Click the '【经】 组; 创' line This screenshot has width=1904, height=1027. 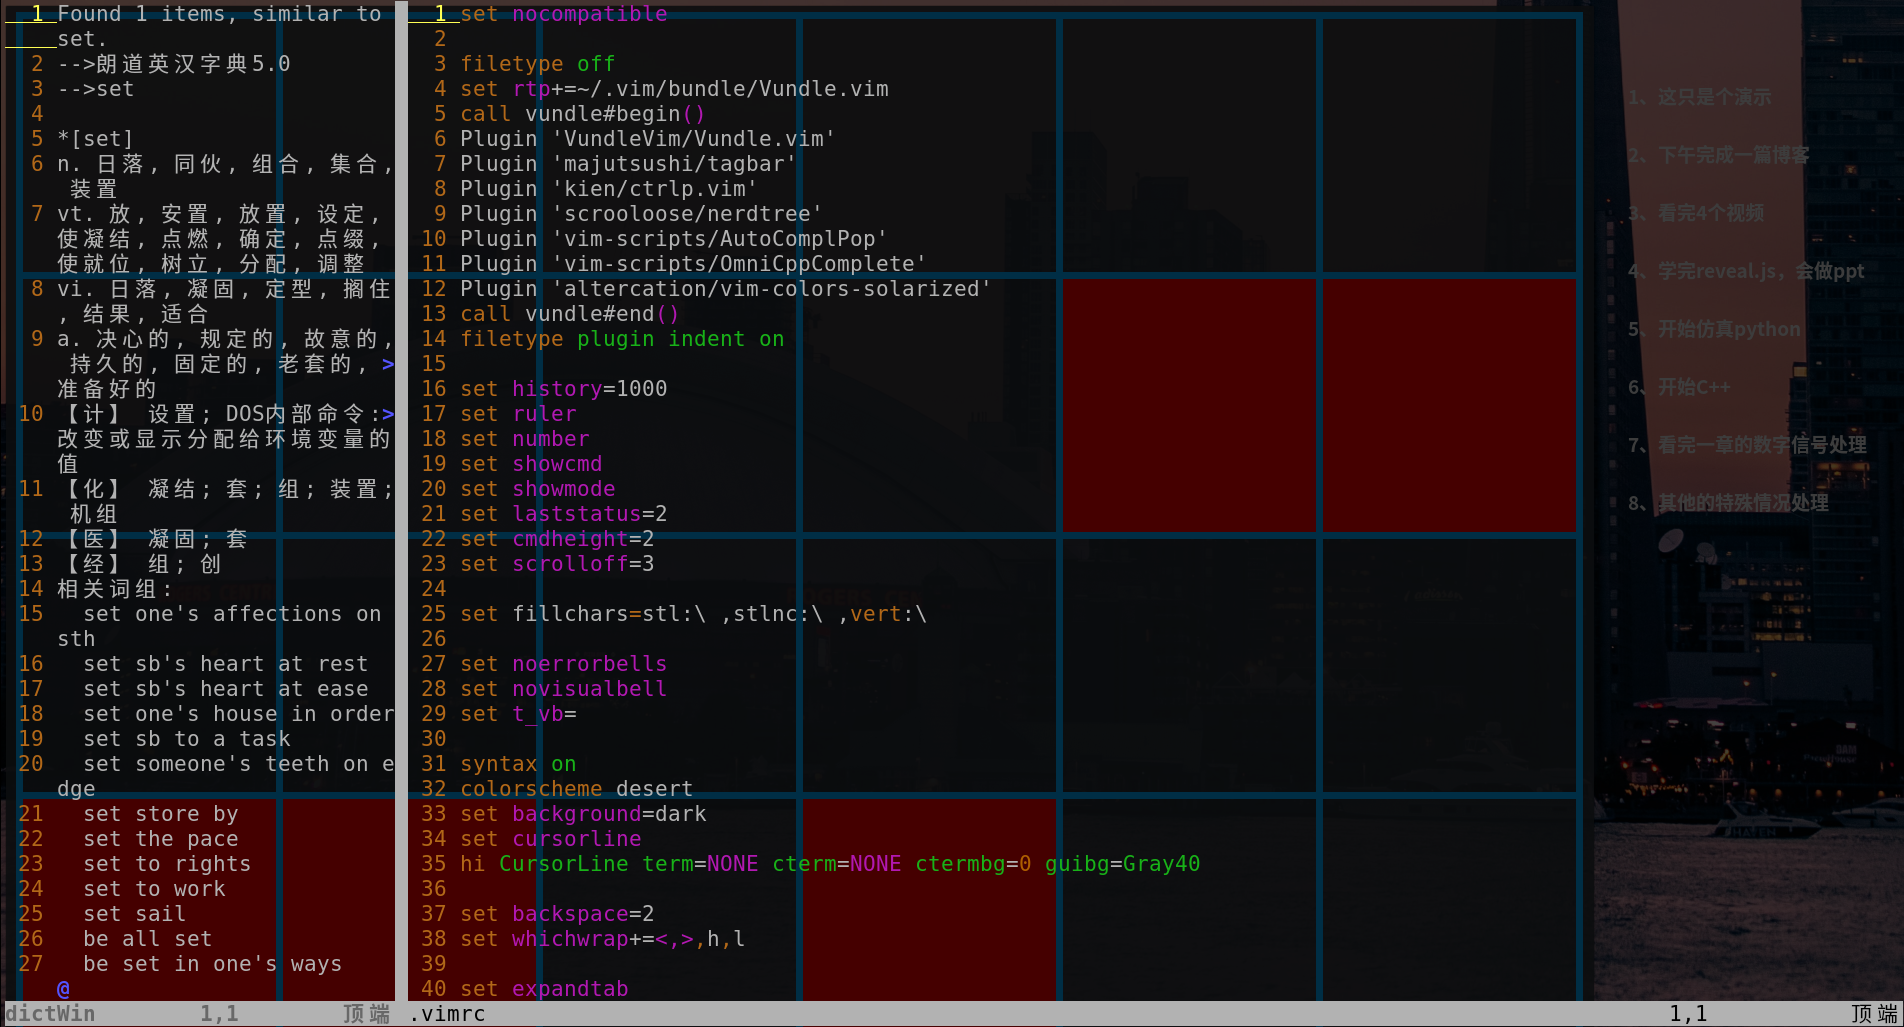coord(140,564)
